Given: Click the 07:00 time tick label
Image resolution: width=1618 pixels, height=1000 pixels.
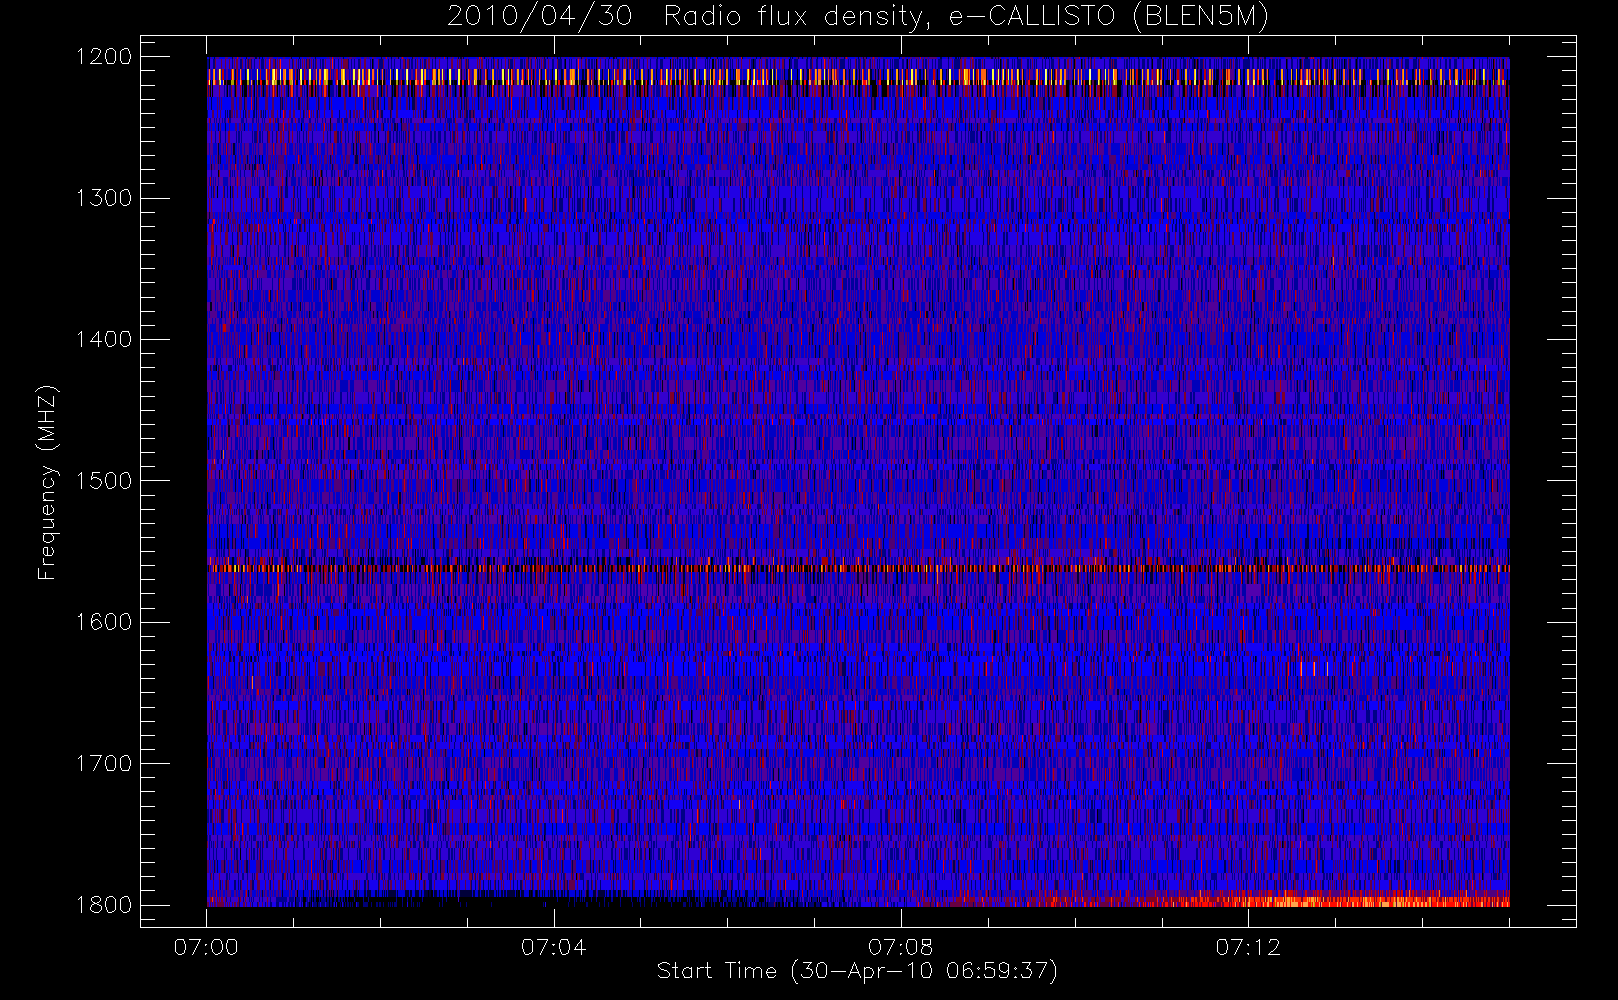Looking at the screenshot, I should pos(206,947).
